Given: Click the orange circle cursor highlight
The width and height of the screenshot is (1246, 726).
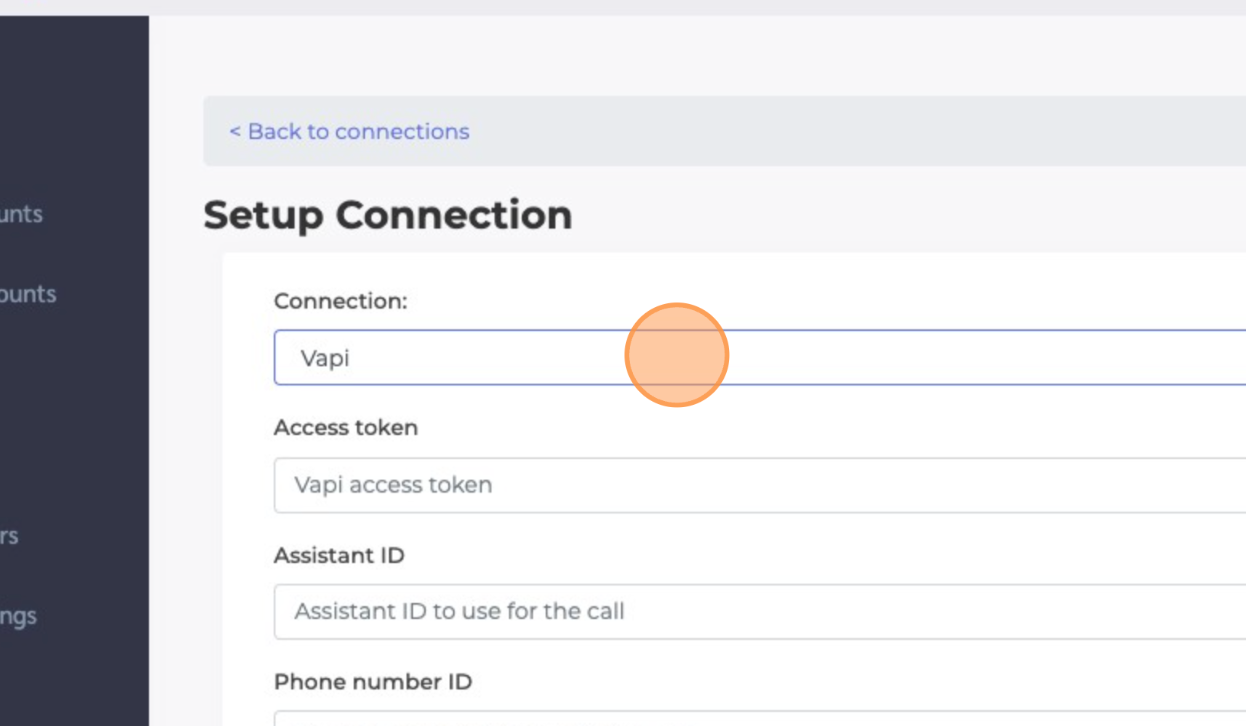Looking at the screenshot, I should coord(677,355).
